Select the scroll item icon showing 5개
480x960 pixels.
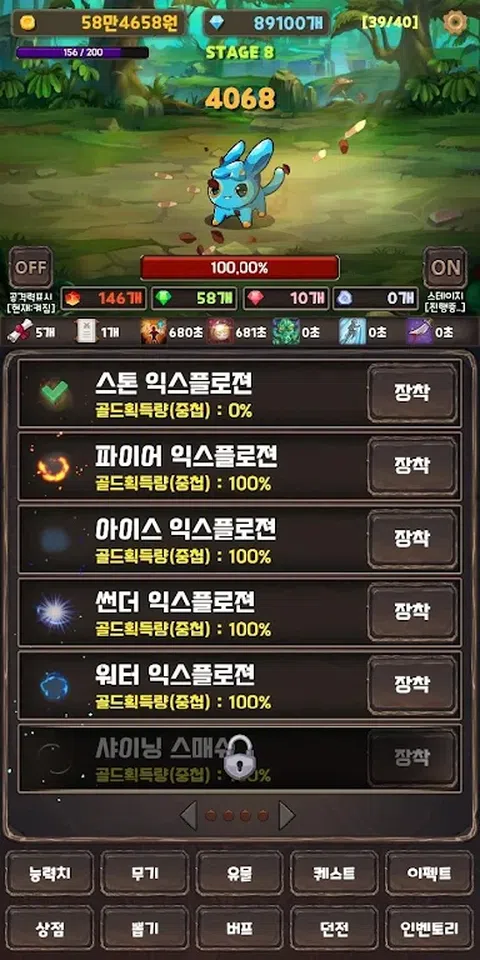pos(20,332)
